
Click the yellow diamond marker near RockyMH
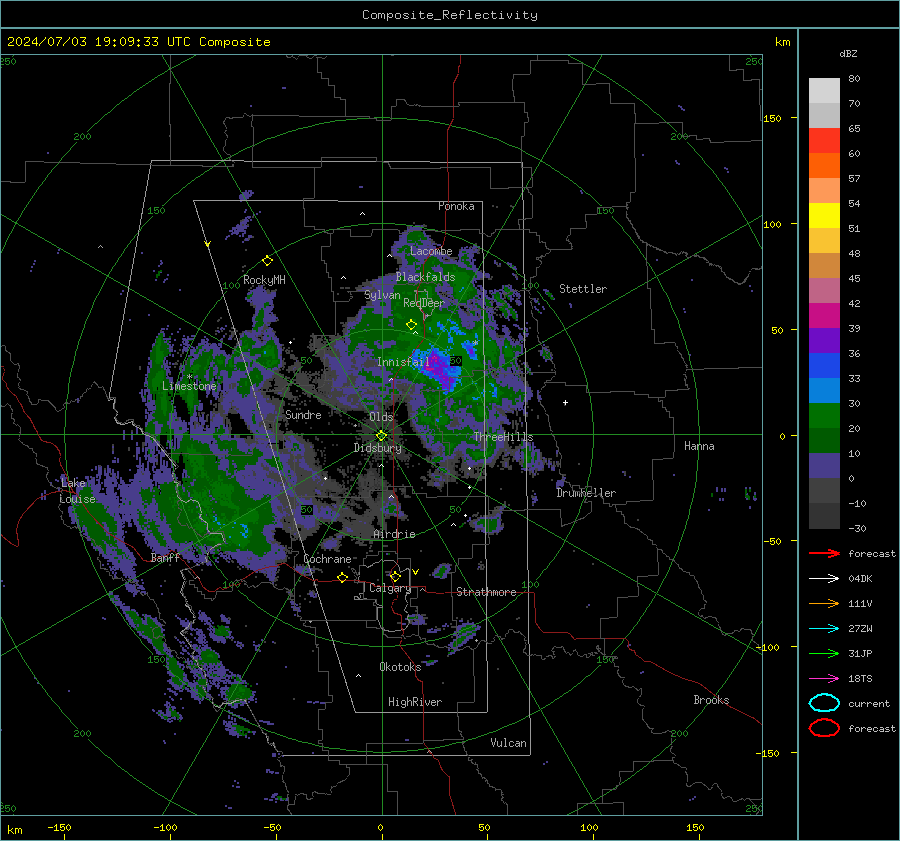coord(267,261)
